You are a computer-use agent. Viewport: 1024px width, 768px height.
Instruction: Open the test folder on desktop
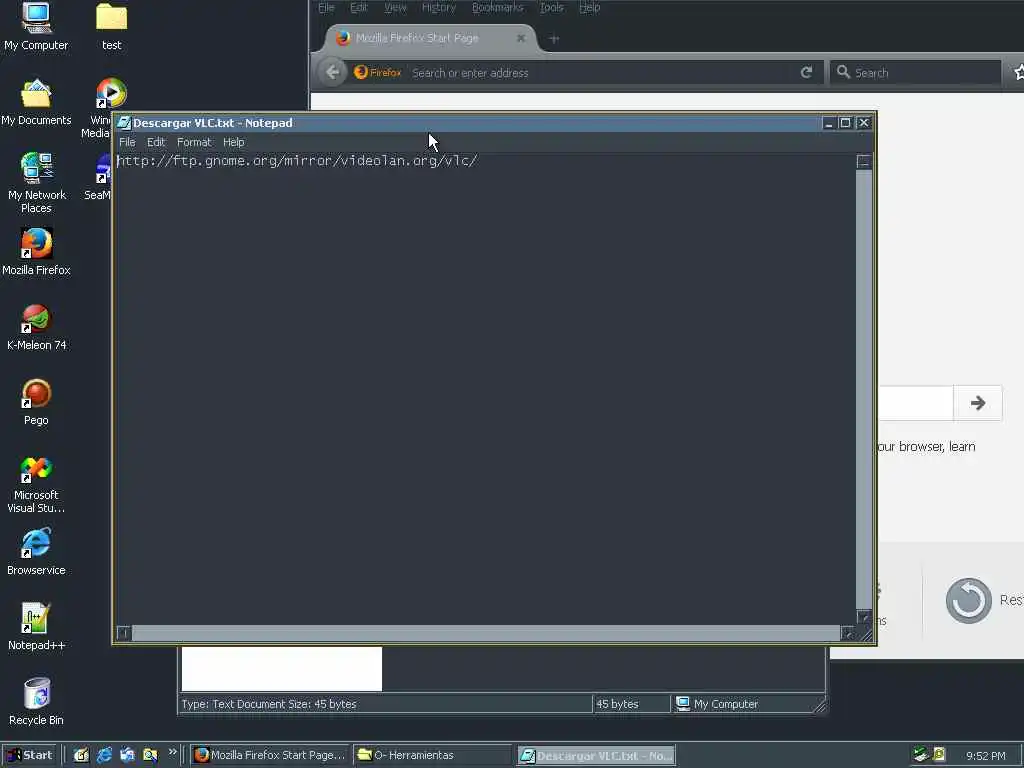pyautogui.click(x=111, y=27)
